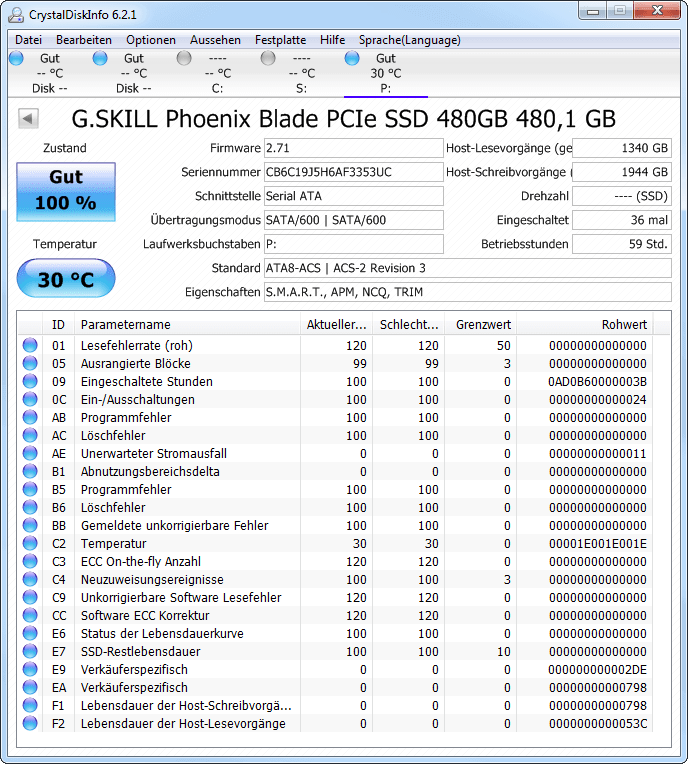This screenshot has width=688, height=764.
Task: Click raw value 0AD0B60000003B
Action: 597,382
